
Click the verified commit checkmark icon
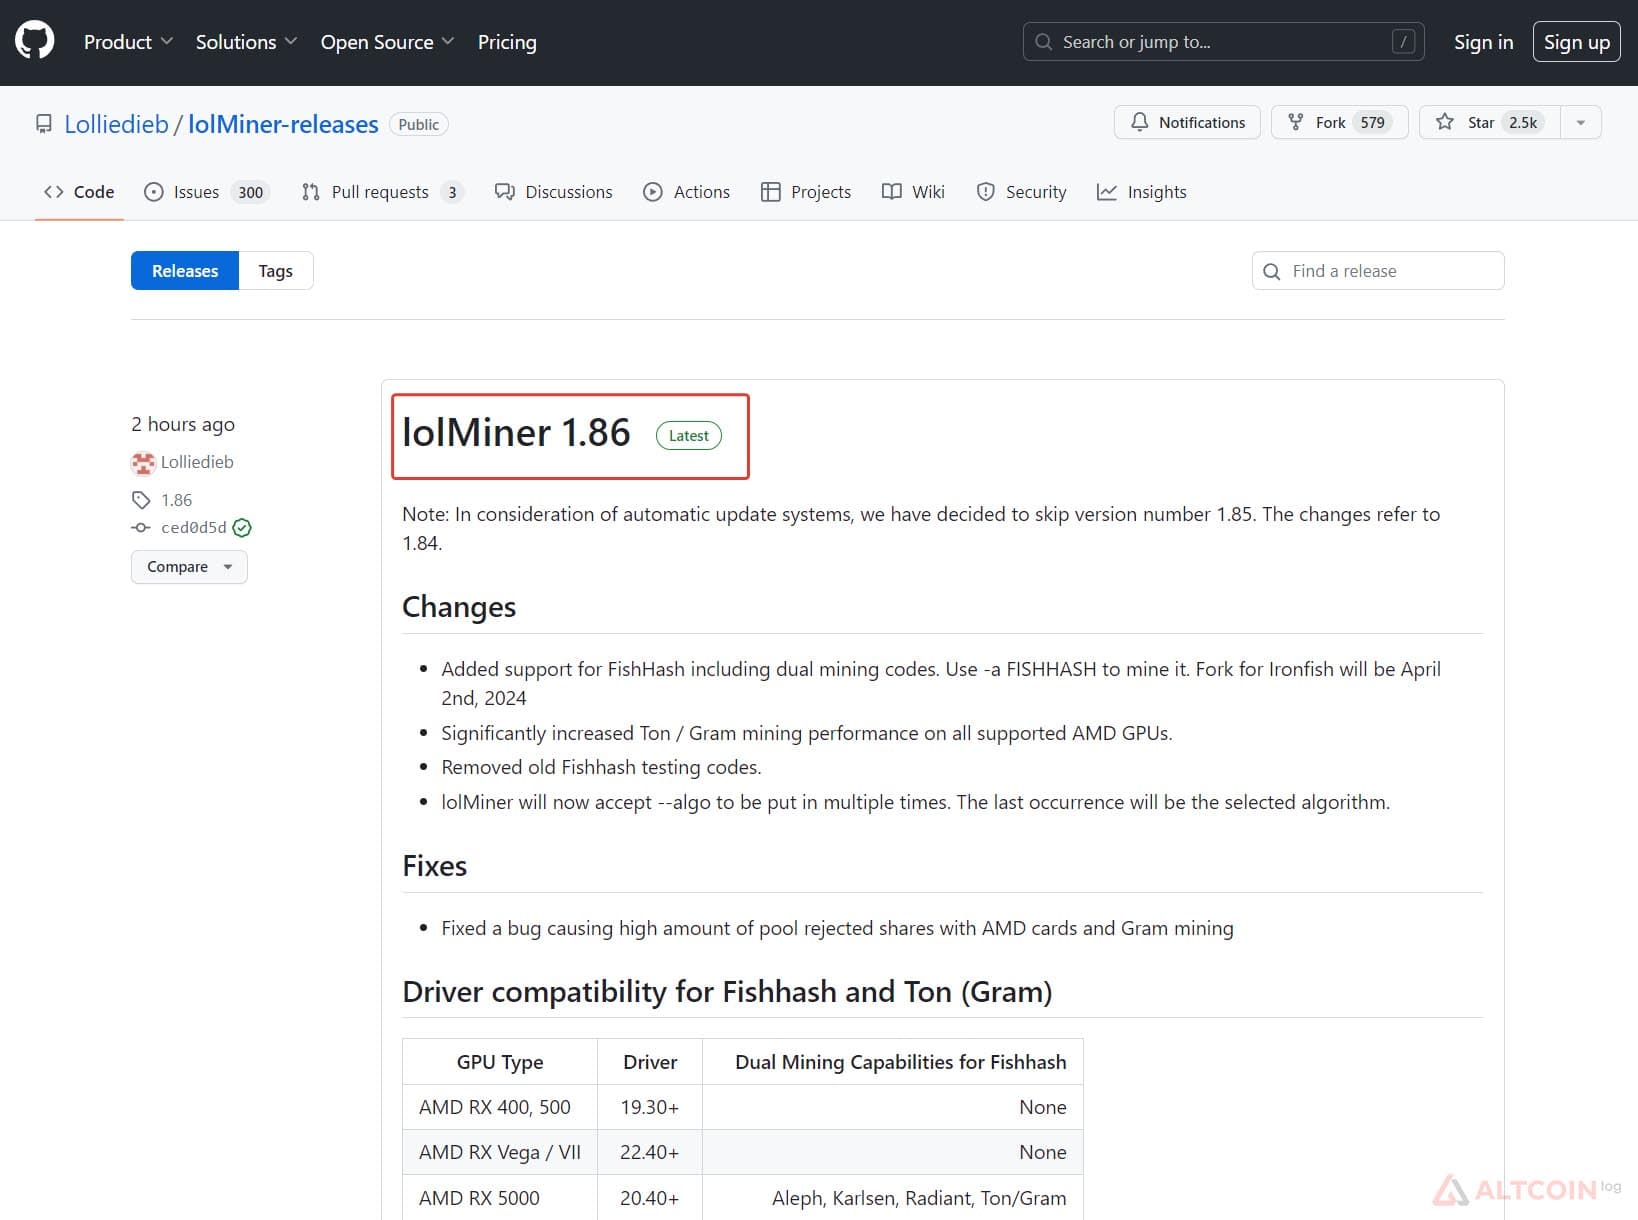tap(242, 528)
